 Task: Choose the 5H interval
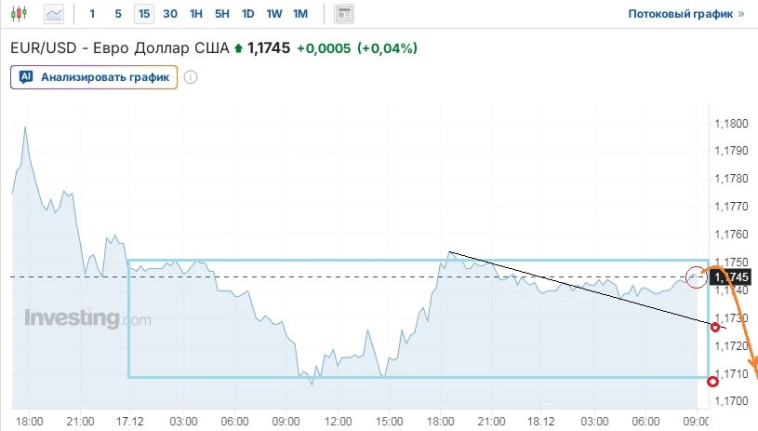pyautogui.click(x=222, y=14)
